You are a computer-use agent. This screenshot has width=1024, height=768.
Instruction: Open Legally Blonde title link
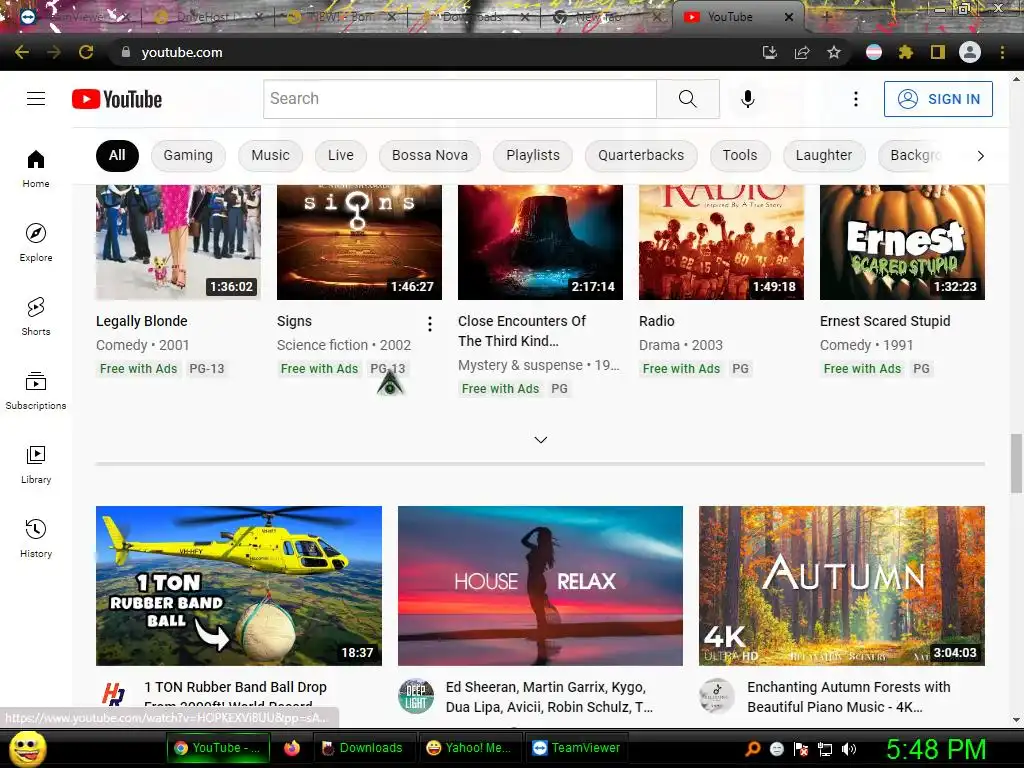point(142,321)
